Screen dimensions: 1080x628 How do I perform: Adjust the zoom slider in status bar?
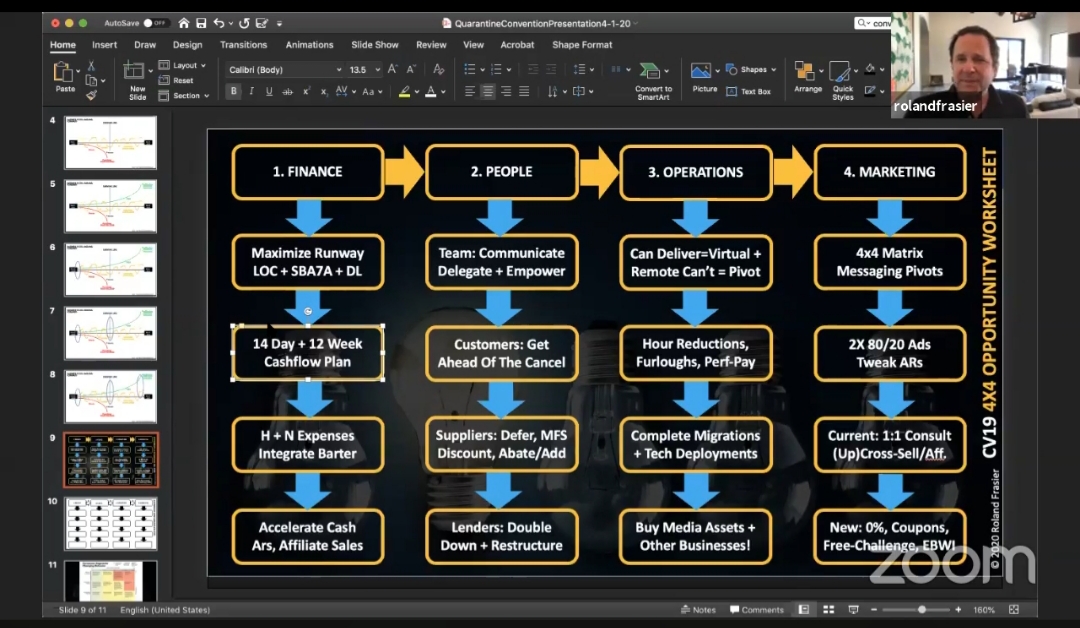[x=921, y=609]
